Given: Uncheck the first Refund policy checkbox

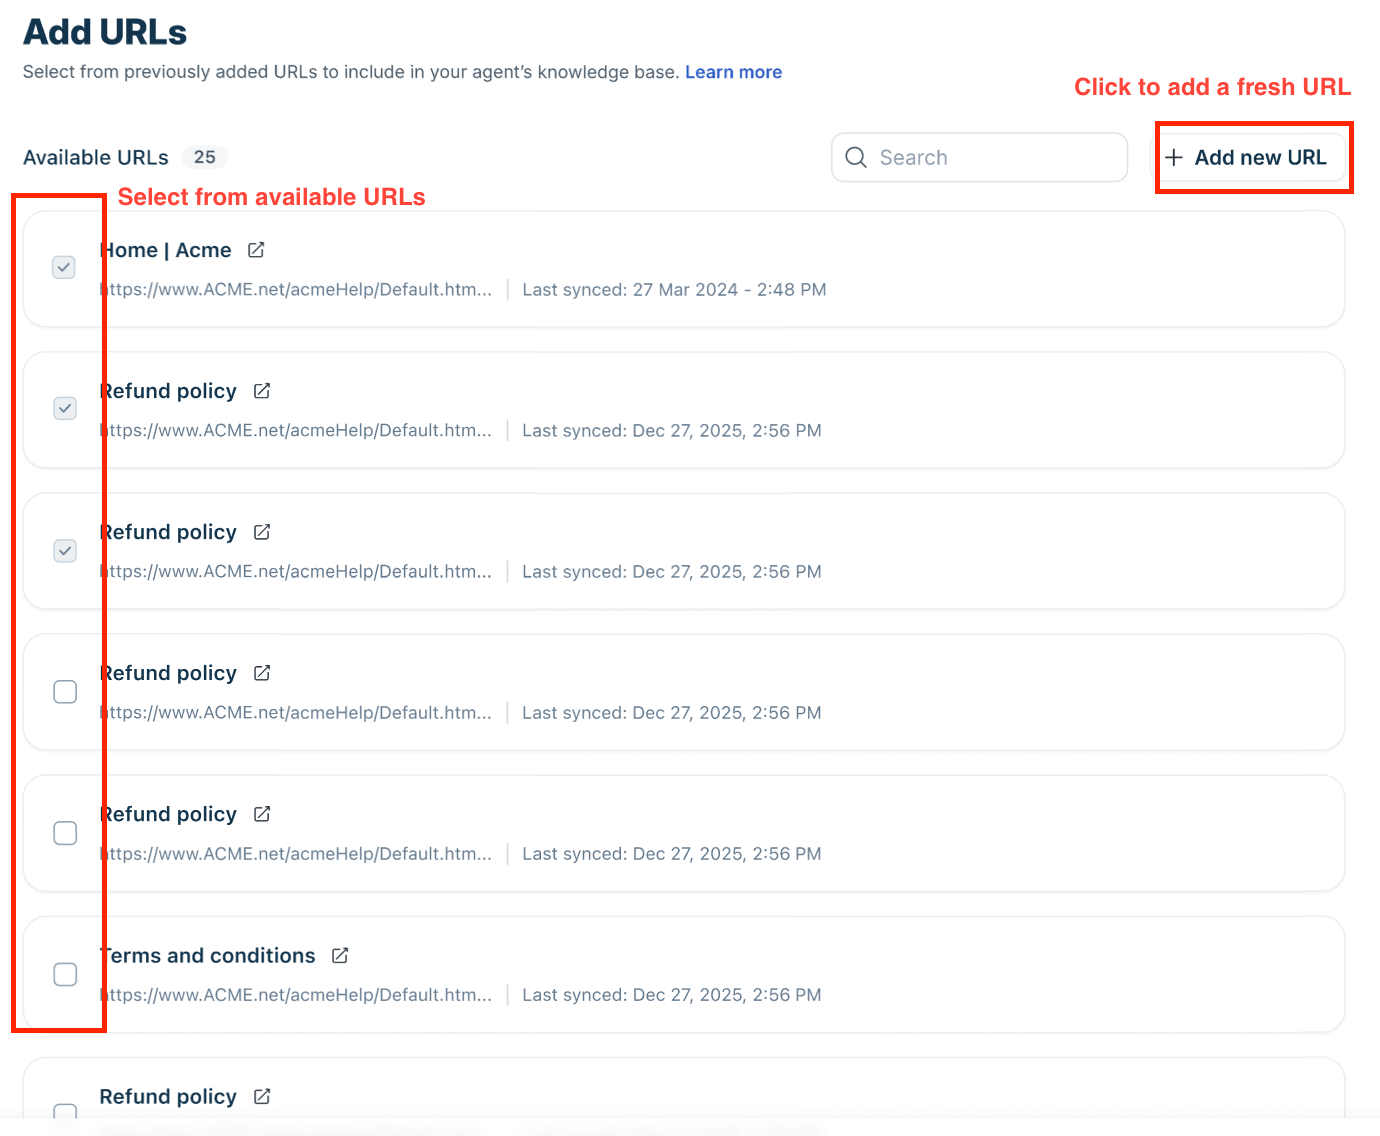Looking at the screenshot, I should 65,408.
